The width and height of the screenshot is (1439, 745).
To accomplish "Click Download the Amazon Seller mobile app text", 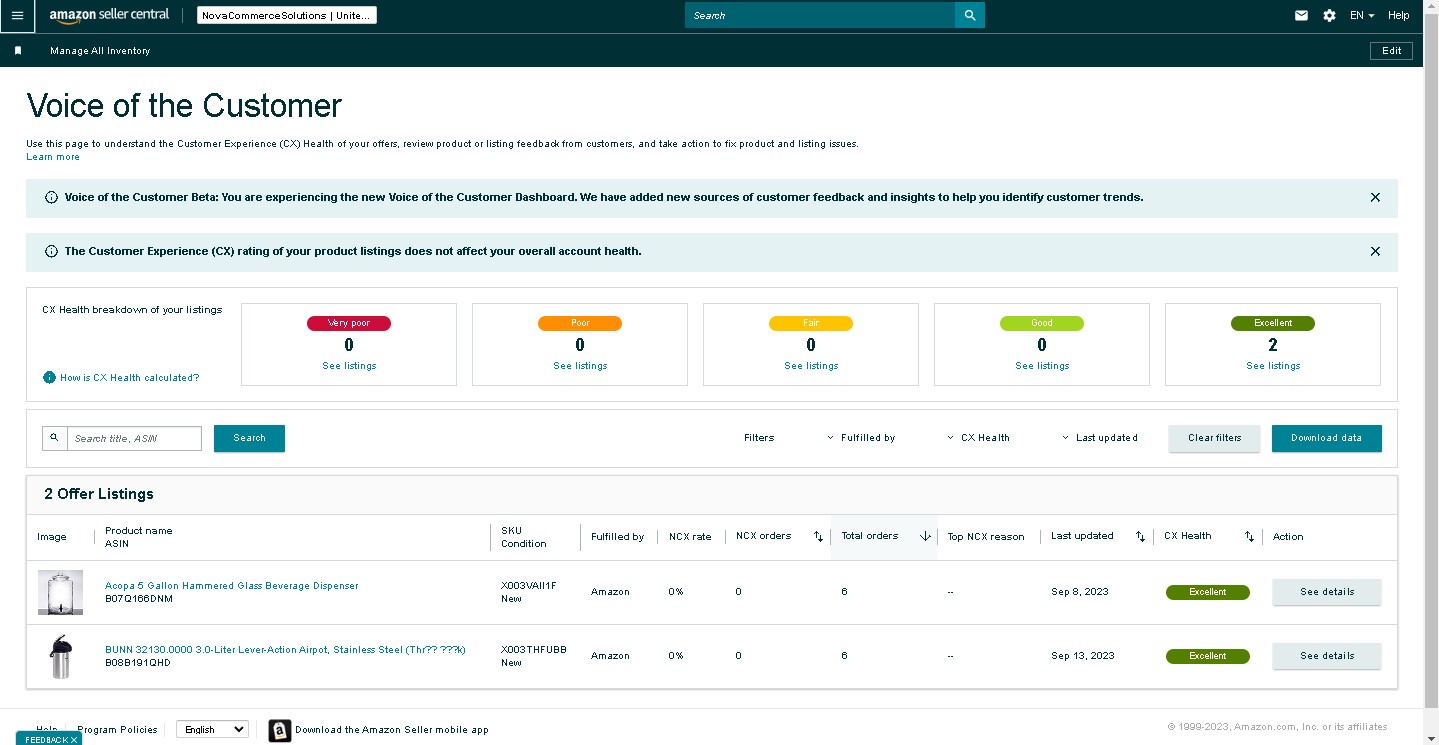I will click(392, 730).
